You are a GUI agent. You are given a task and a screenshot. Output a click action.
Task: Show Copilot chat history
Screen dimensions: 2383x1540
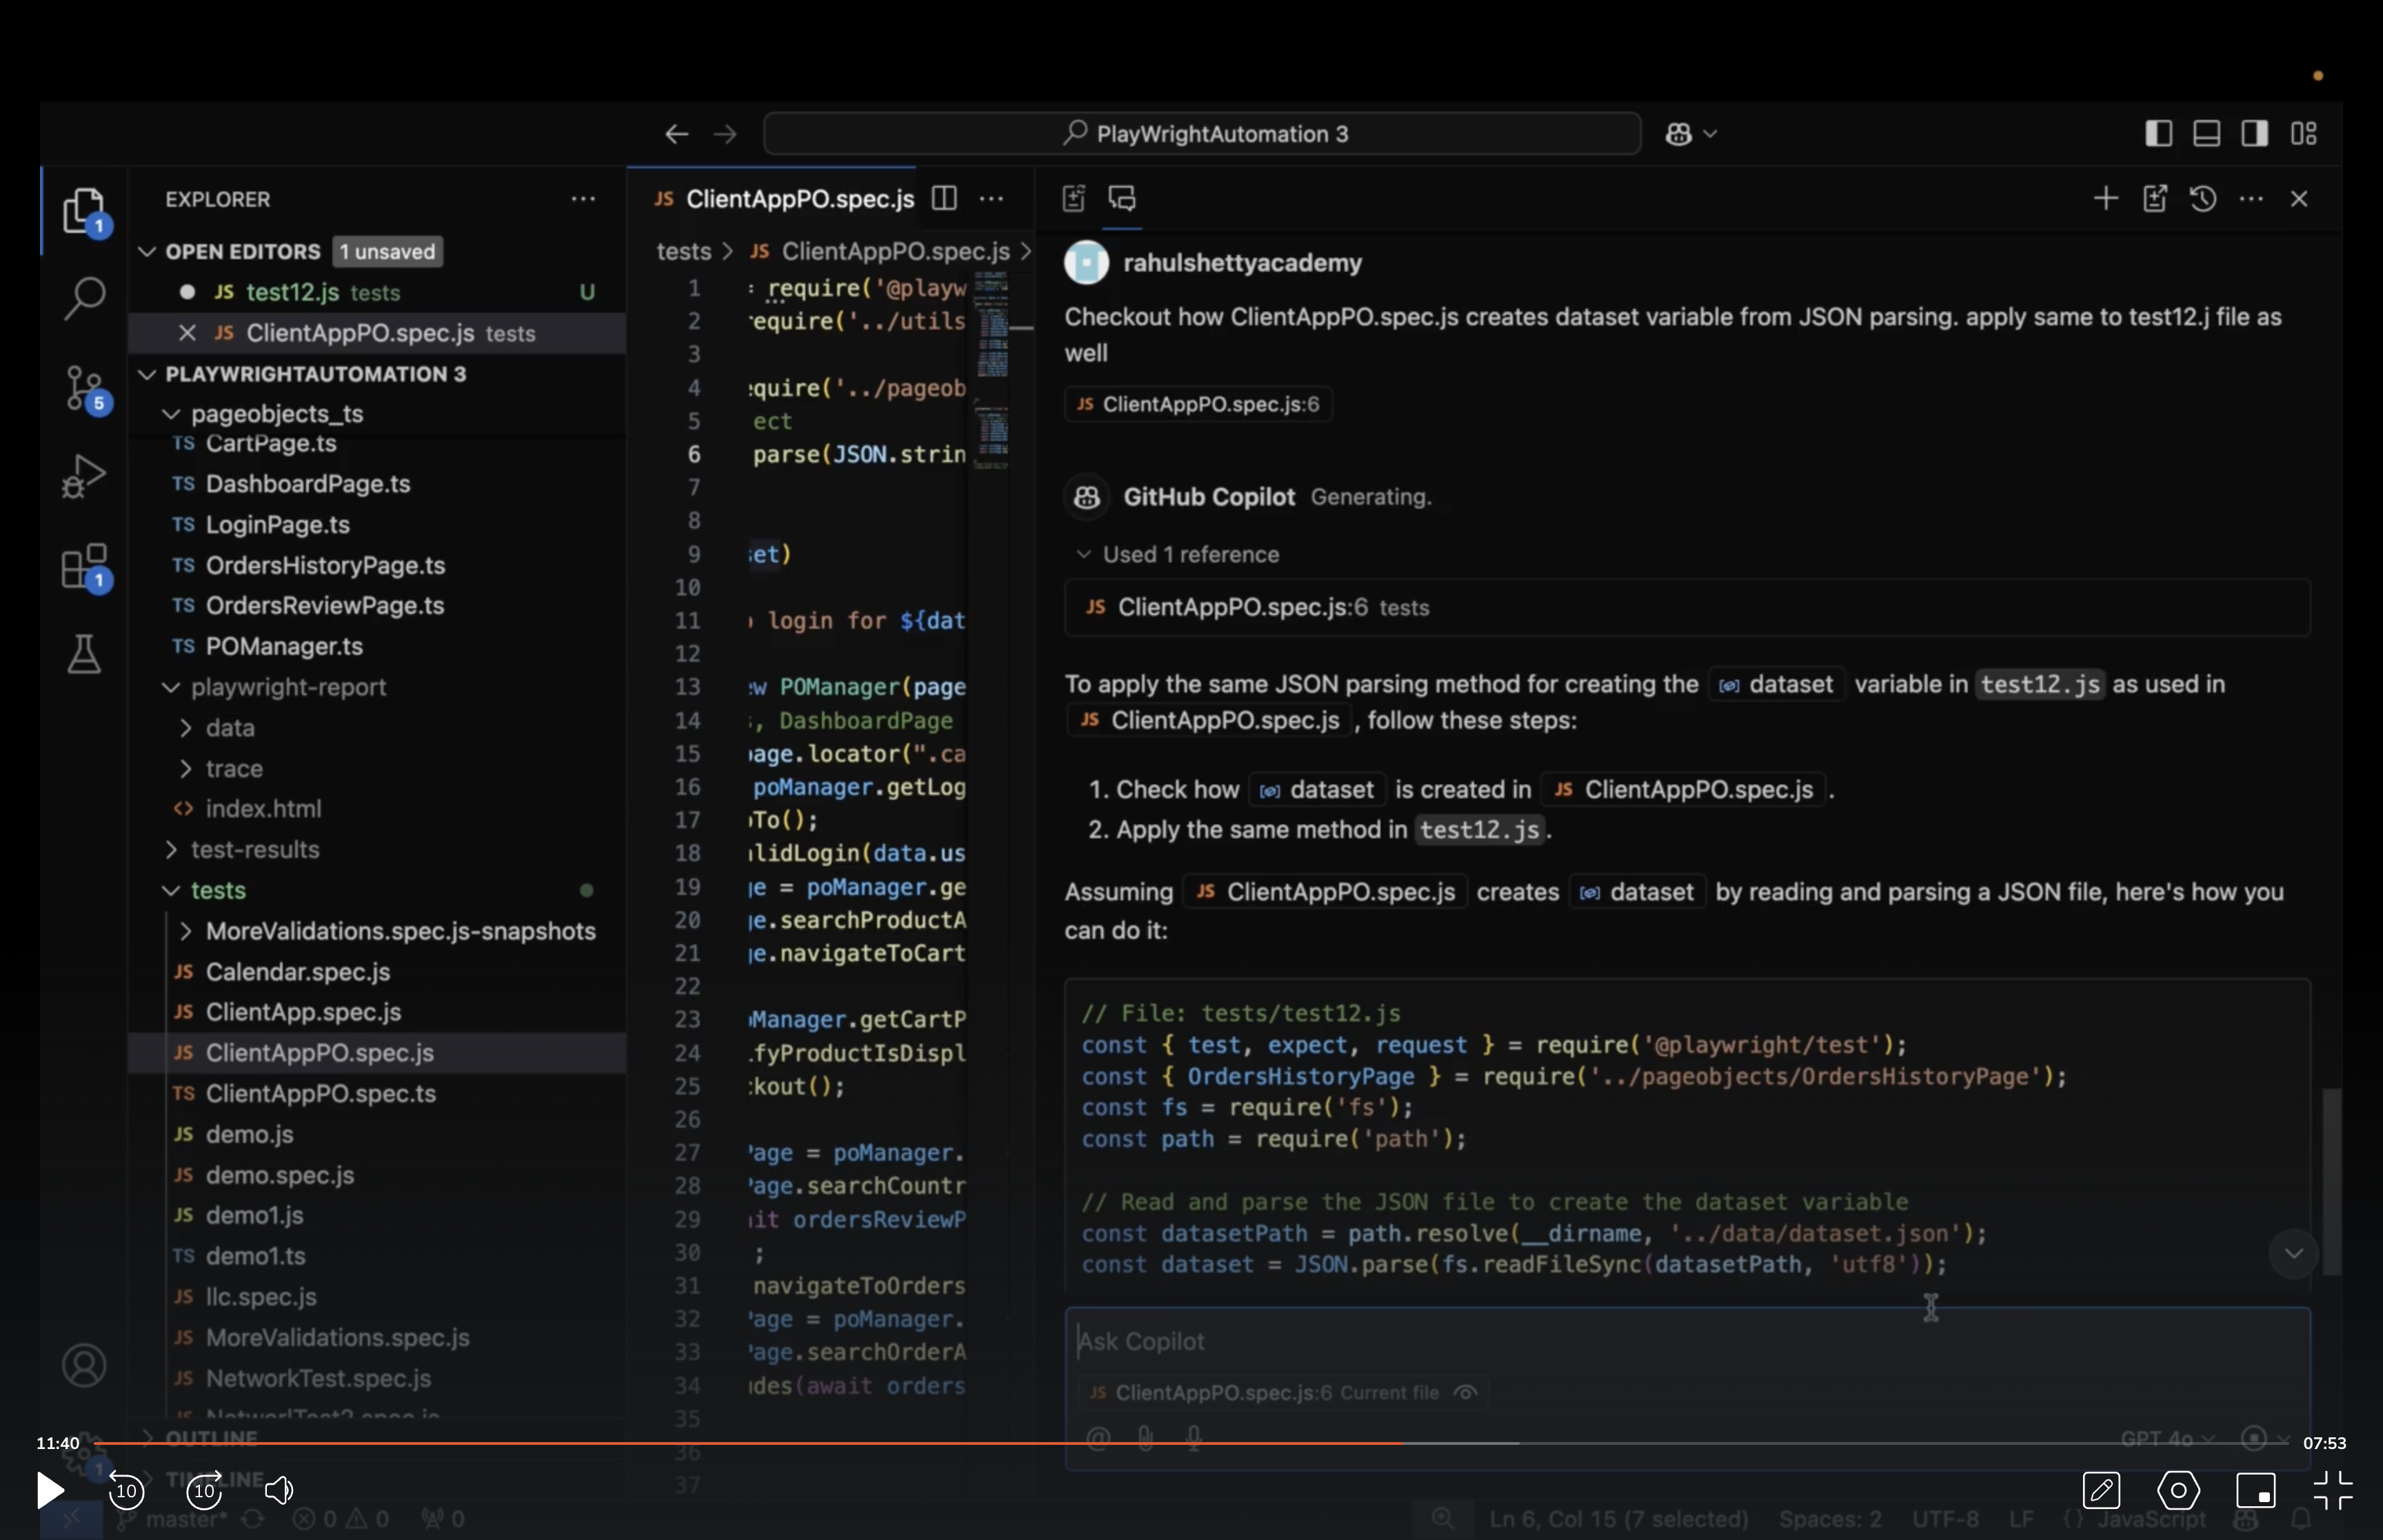[x=2203, y=199]
